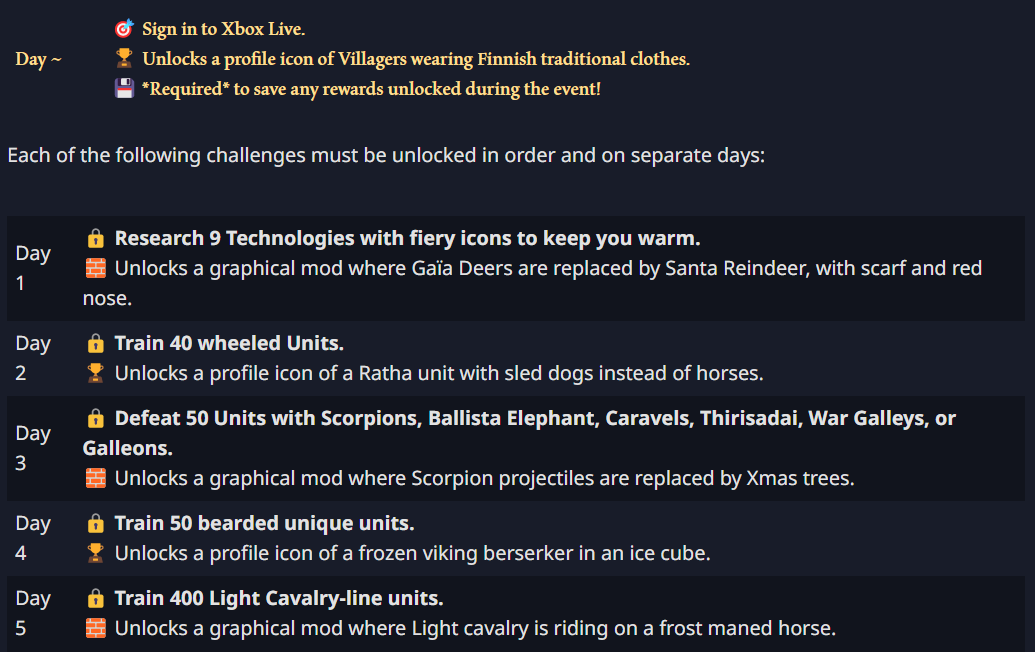
Task: Click the Train 40 wheeled Units heading
Action: point(229,344)
